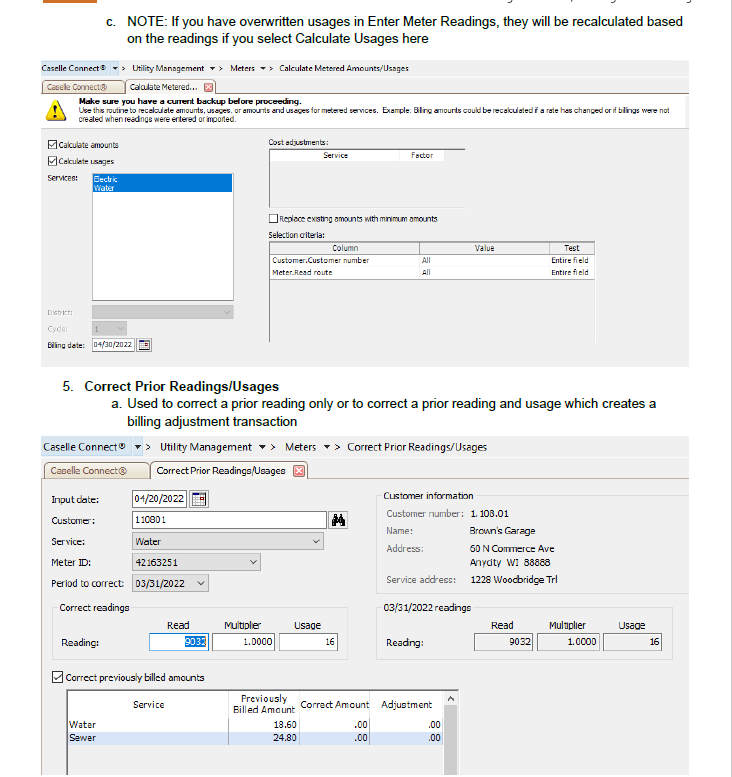This screenshot has width=732, height=777.
Task: Click upper Utility Management breadcrumb label
Action: tap(168, 68)
